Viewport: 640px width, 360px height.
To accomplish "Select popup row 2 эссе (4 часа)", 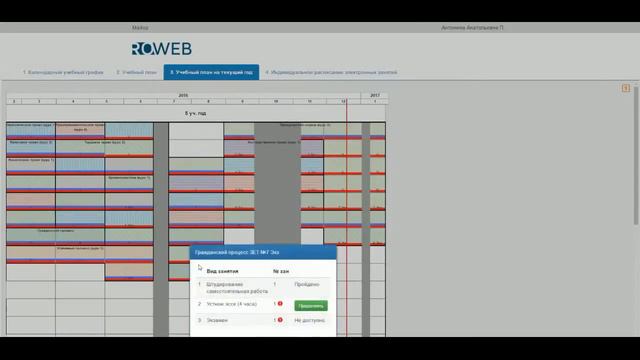I will pyautogui.click(x=263, y=305).
